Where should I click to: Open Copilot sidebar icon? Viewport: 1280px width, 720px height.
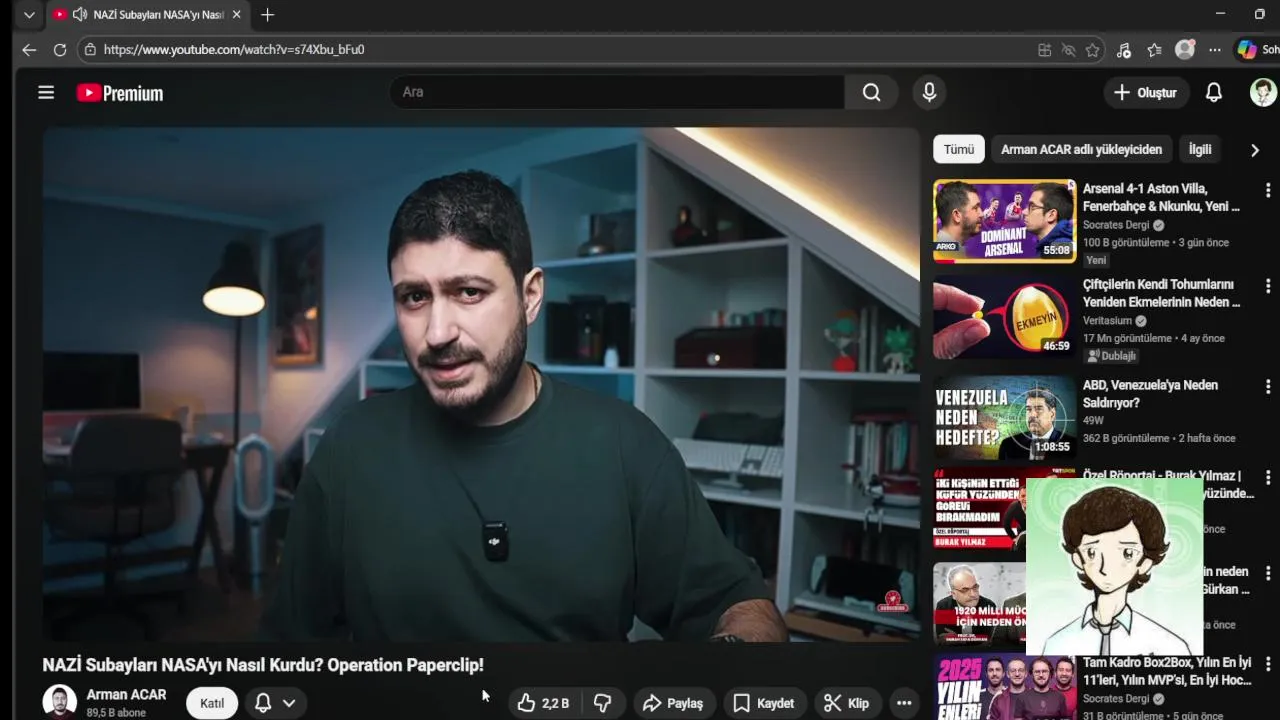[1247, 49]
